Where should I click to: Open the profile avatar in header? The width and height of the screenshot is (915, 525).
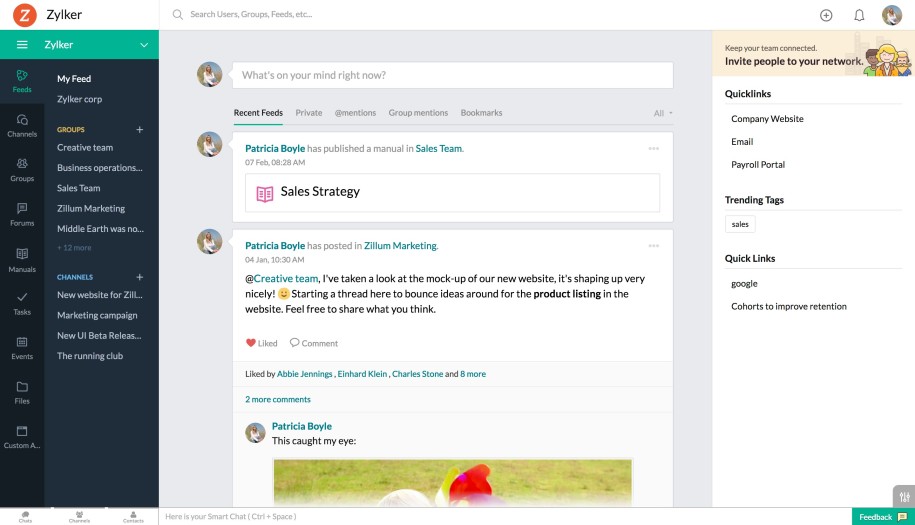coord(892,15)
